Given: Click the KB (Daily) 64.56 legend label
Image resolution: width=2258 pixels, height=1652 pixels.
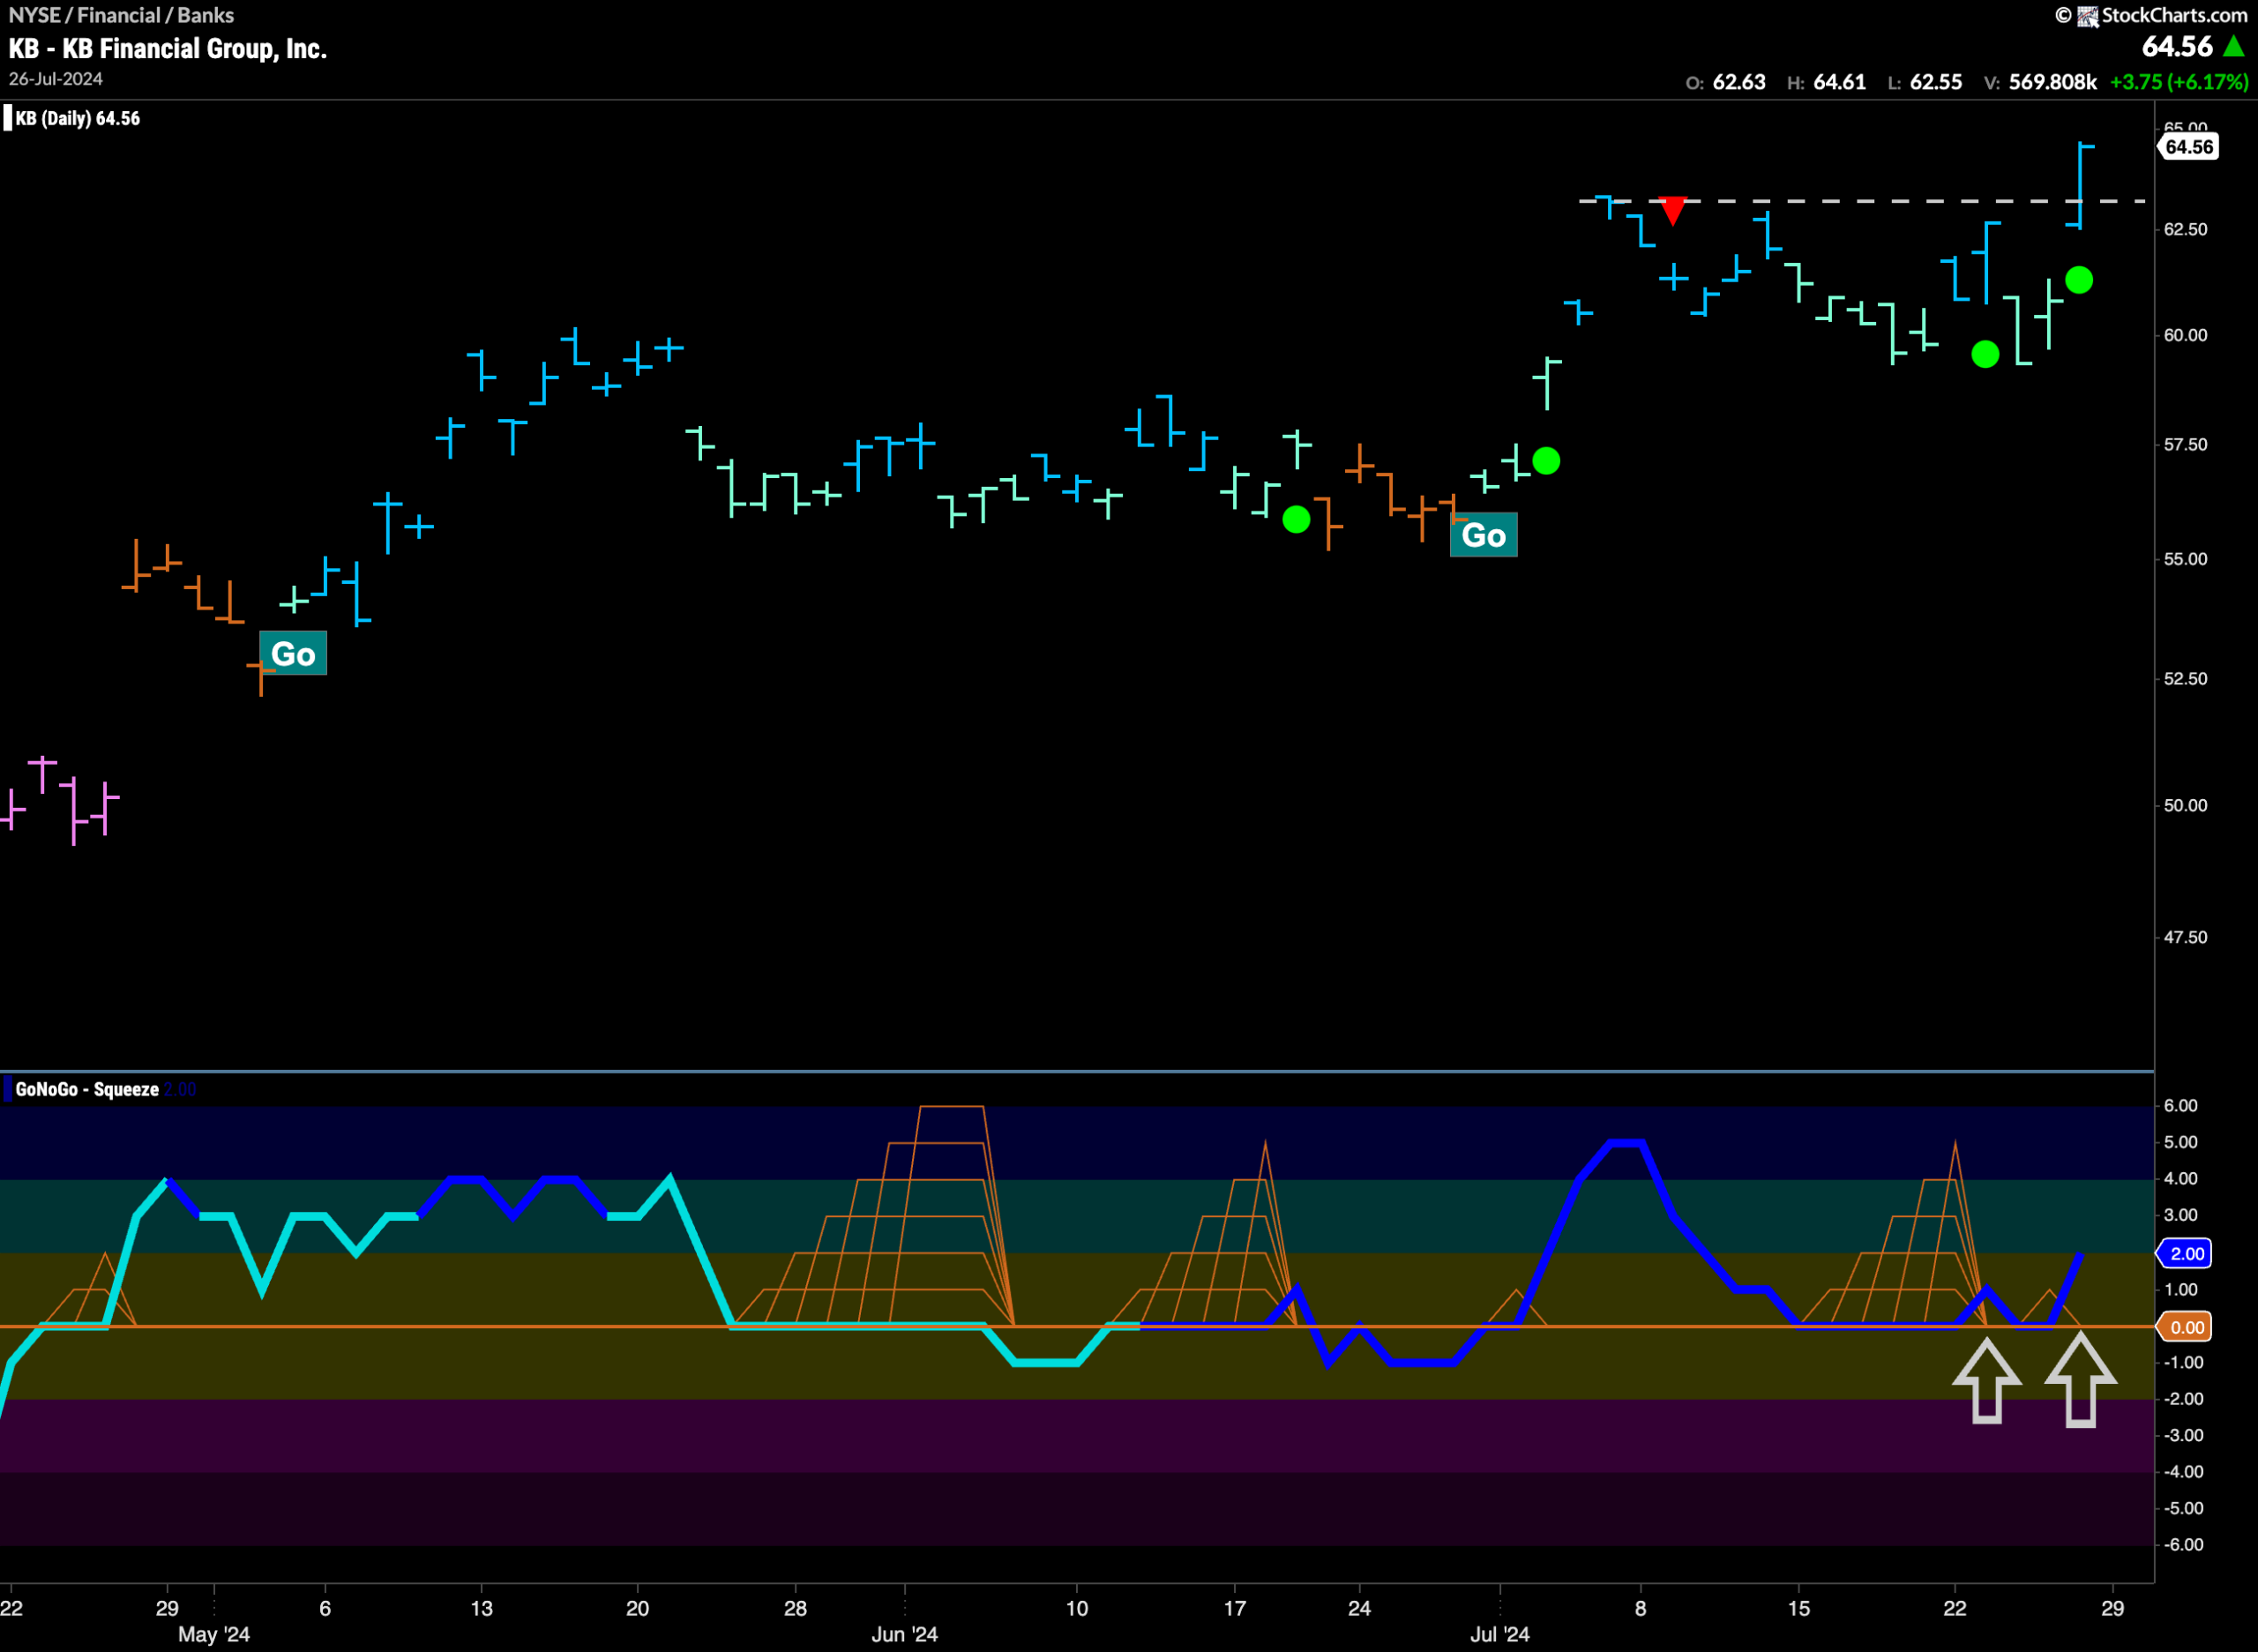Looking at the screenshot, I should (x=78, y=118).
